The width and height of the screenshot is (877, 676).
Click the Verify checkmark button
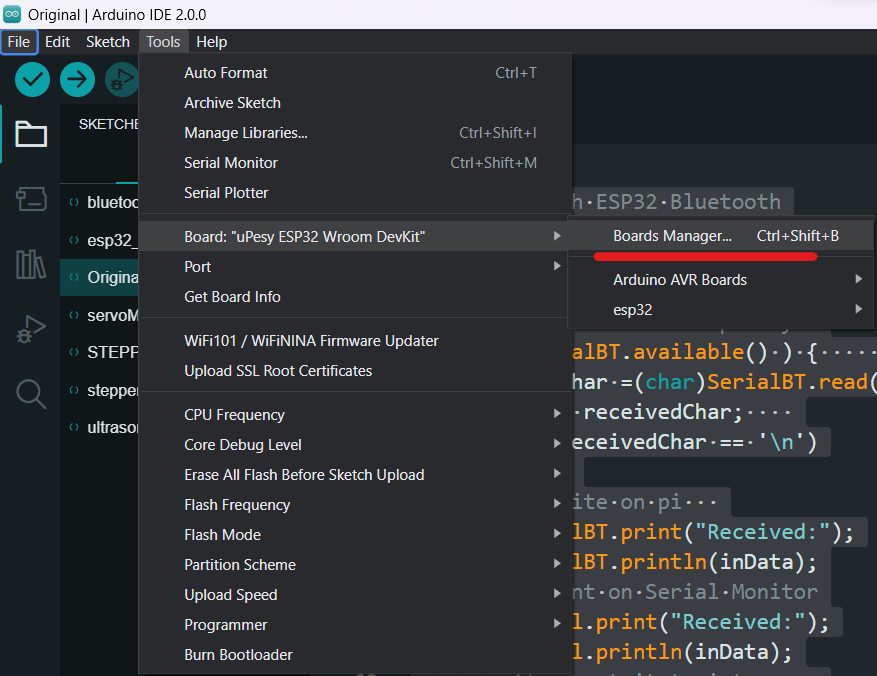[32, 79]
